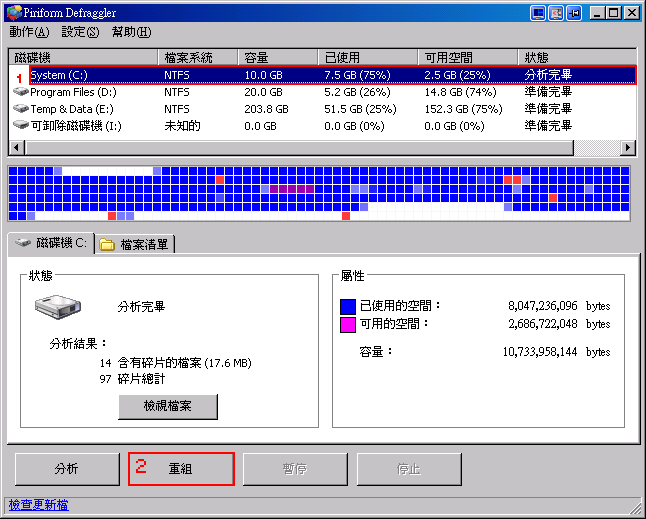The height and width of the screenshot is (519, 646).
Task: Click the pin window icon in title bar
Action: coord(574,13)
